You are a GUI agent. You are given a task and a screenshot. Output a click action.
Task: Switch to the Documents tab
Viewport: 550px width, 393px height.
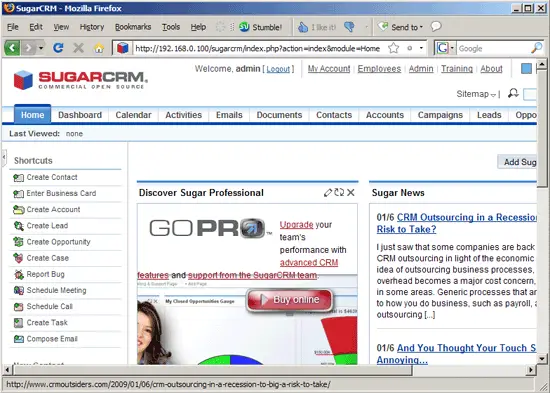tap(279, 115)
